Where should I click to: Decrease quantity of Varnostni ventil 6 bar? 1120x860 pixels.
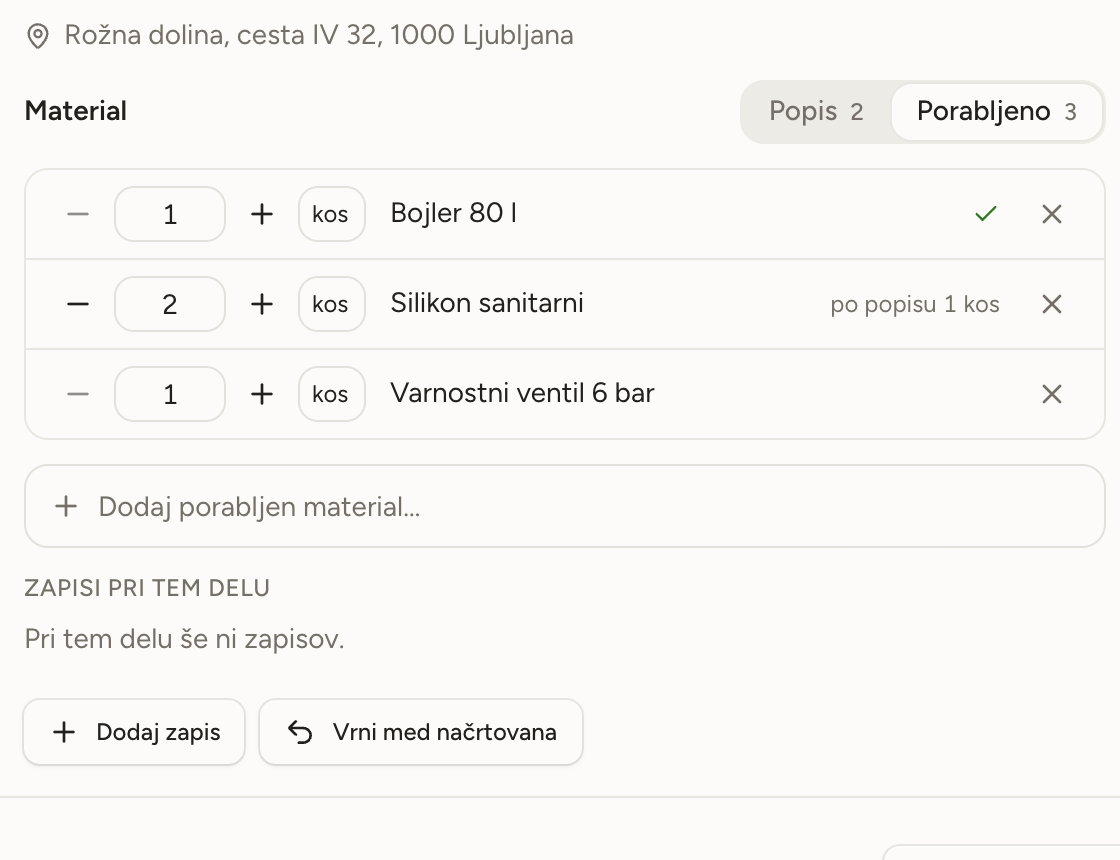tap(78, 394)
